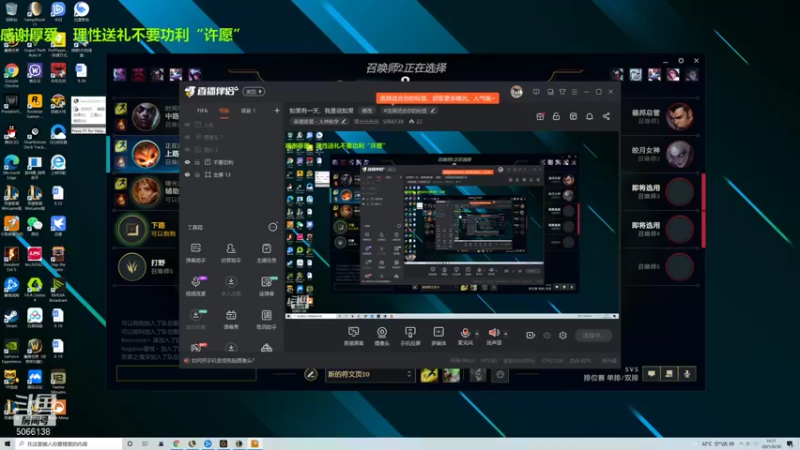Select the 皎月女神 enemy champion row
This screenshot has width=800, height=450.
click(662, 154)
